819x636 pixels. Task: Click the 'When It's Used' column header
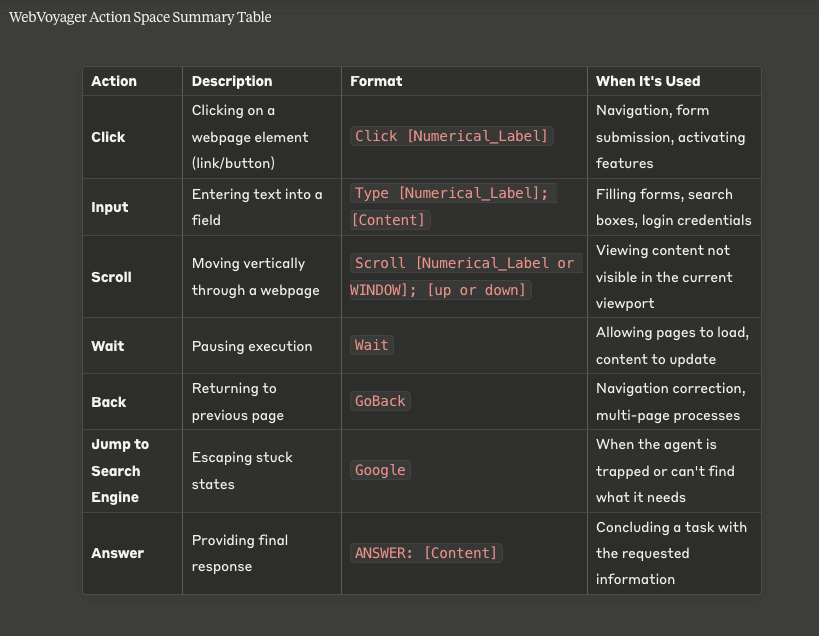click(648, 81)
